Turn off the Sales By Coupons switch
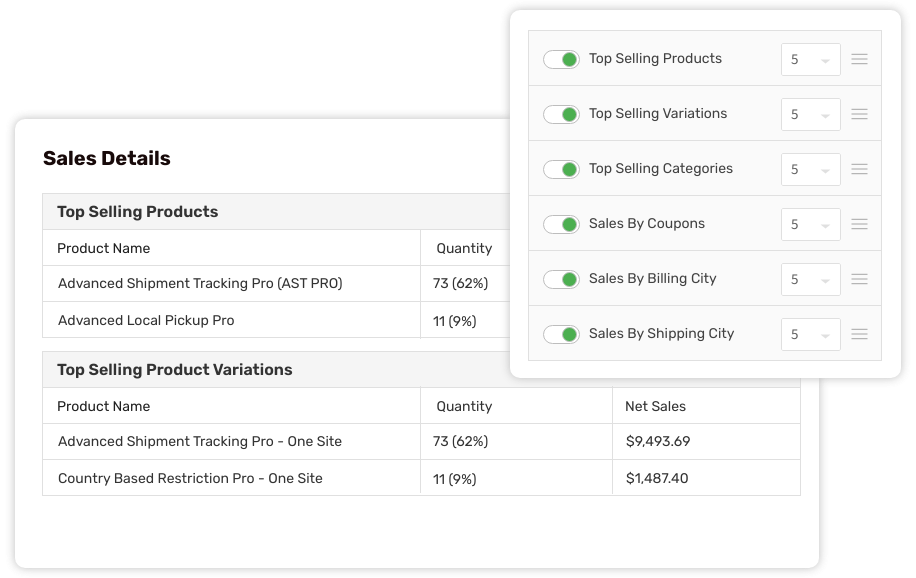Viewport: 916px width, 578px height. pos(561,224)
